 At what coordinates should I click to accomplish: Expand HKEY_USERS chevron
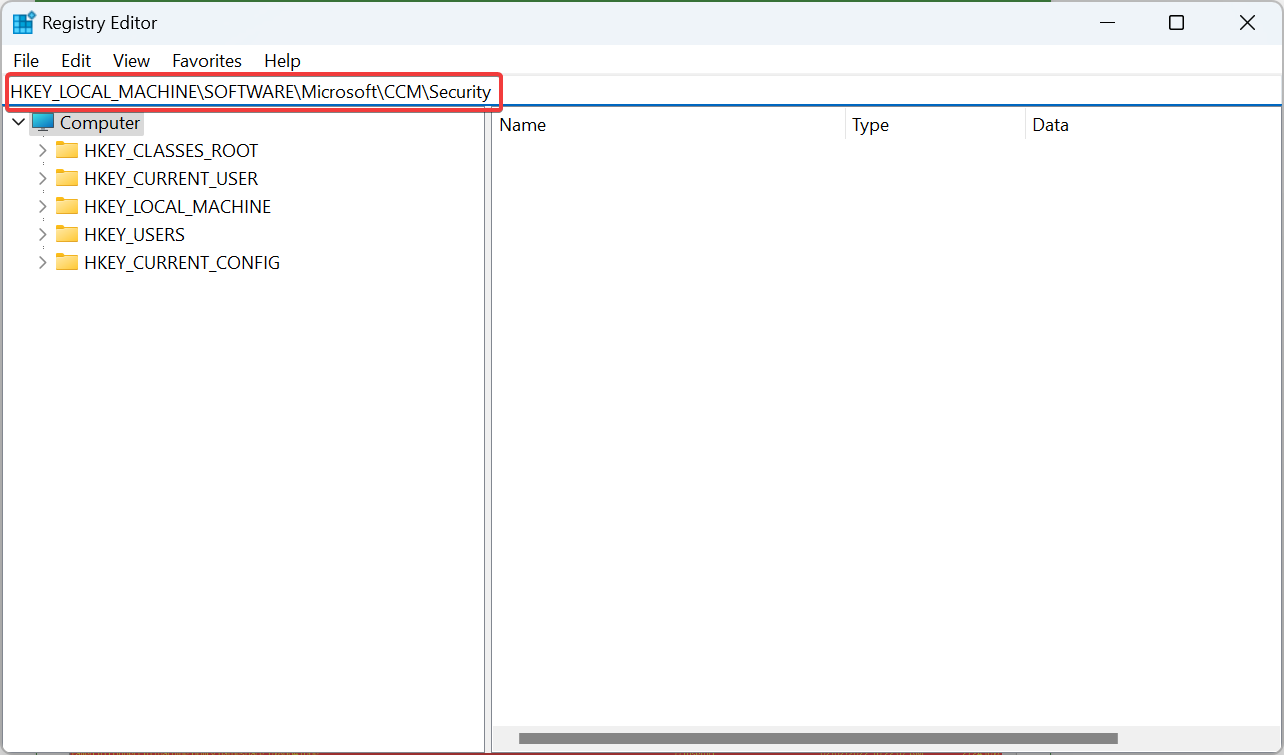42,235
